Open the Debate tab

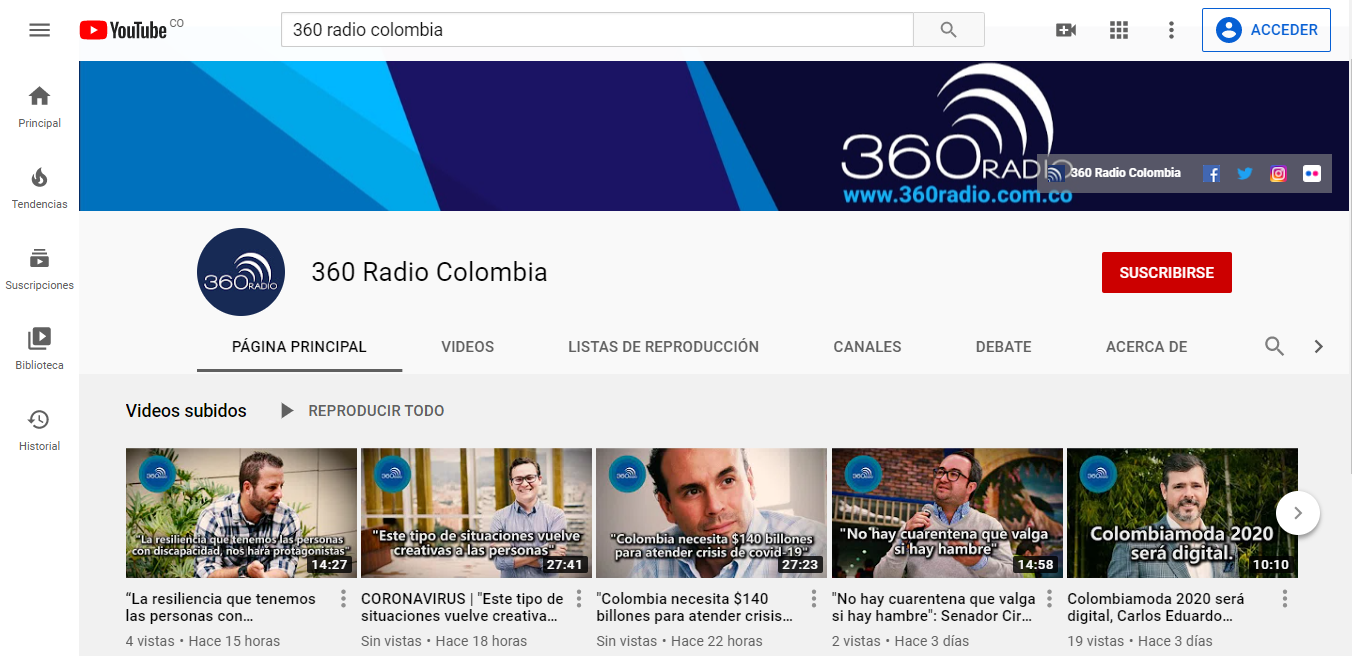(1003, 347)
